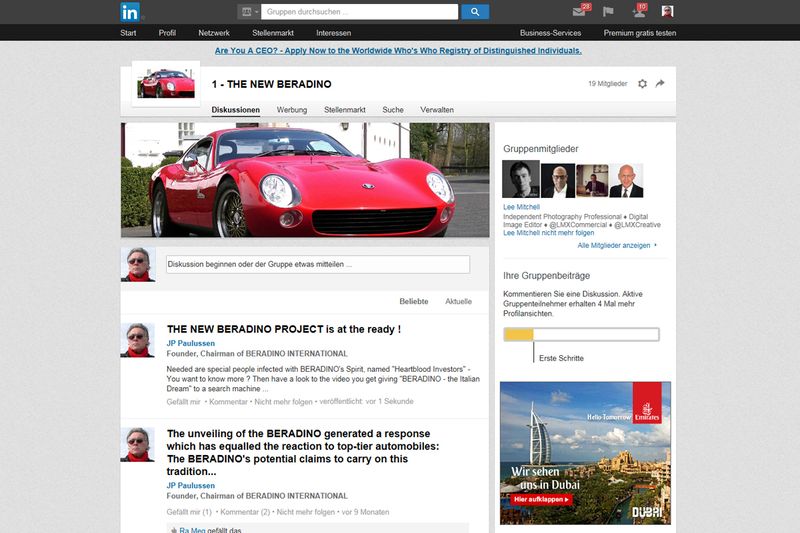The image size is (800, 533).
Task: Click the third group member photo
Action: coord(592,181)
